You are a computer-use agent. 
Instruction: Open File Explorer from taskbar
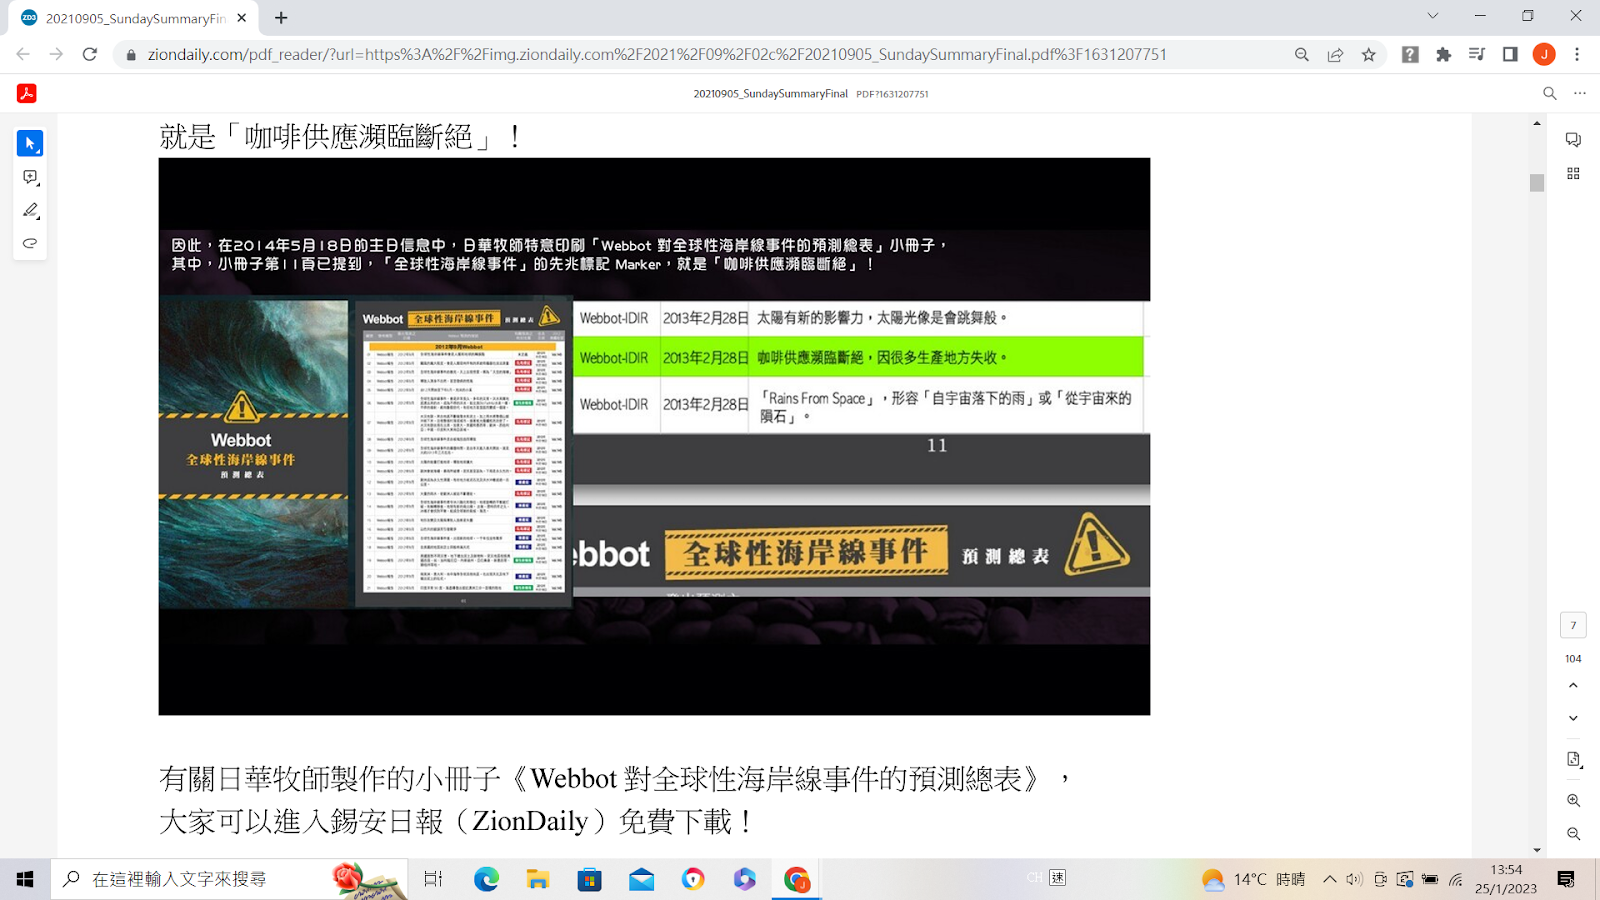538,879
